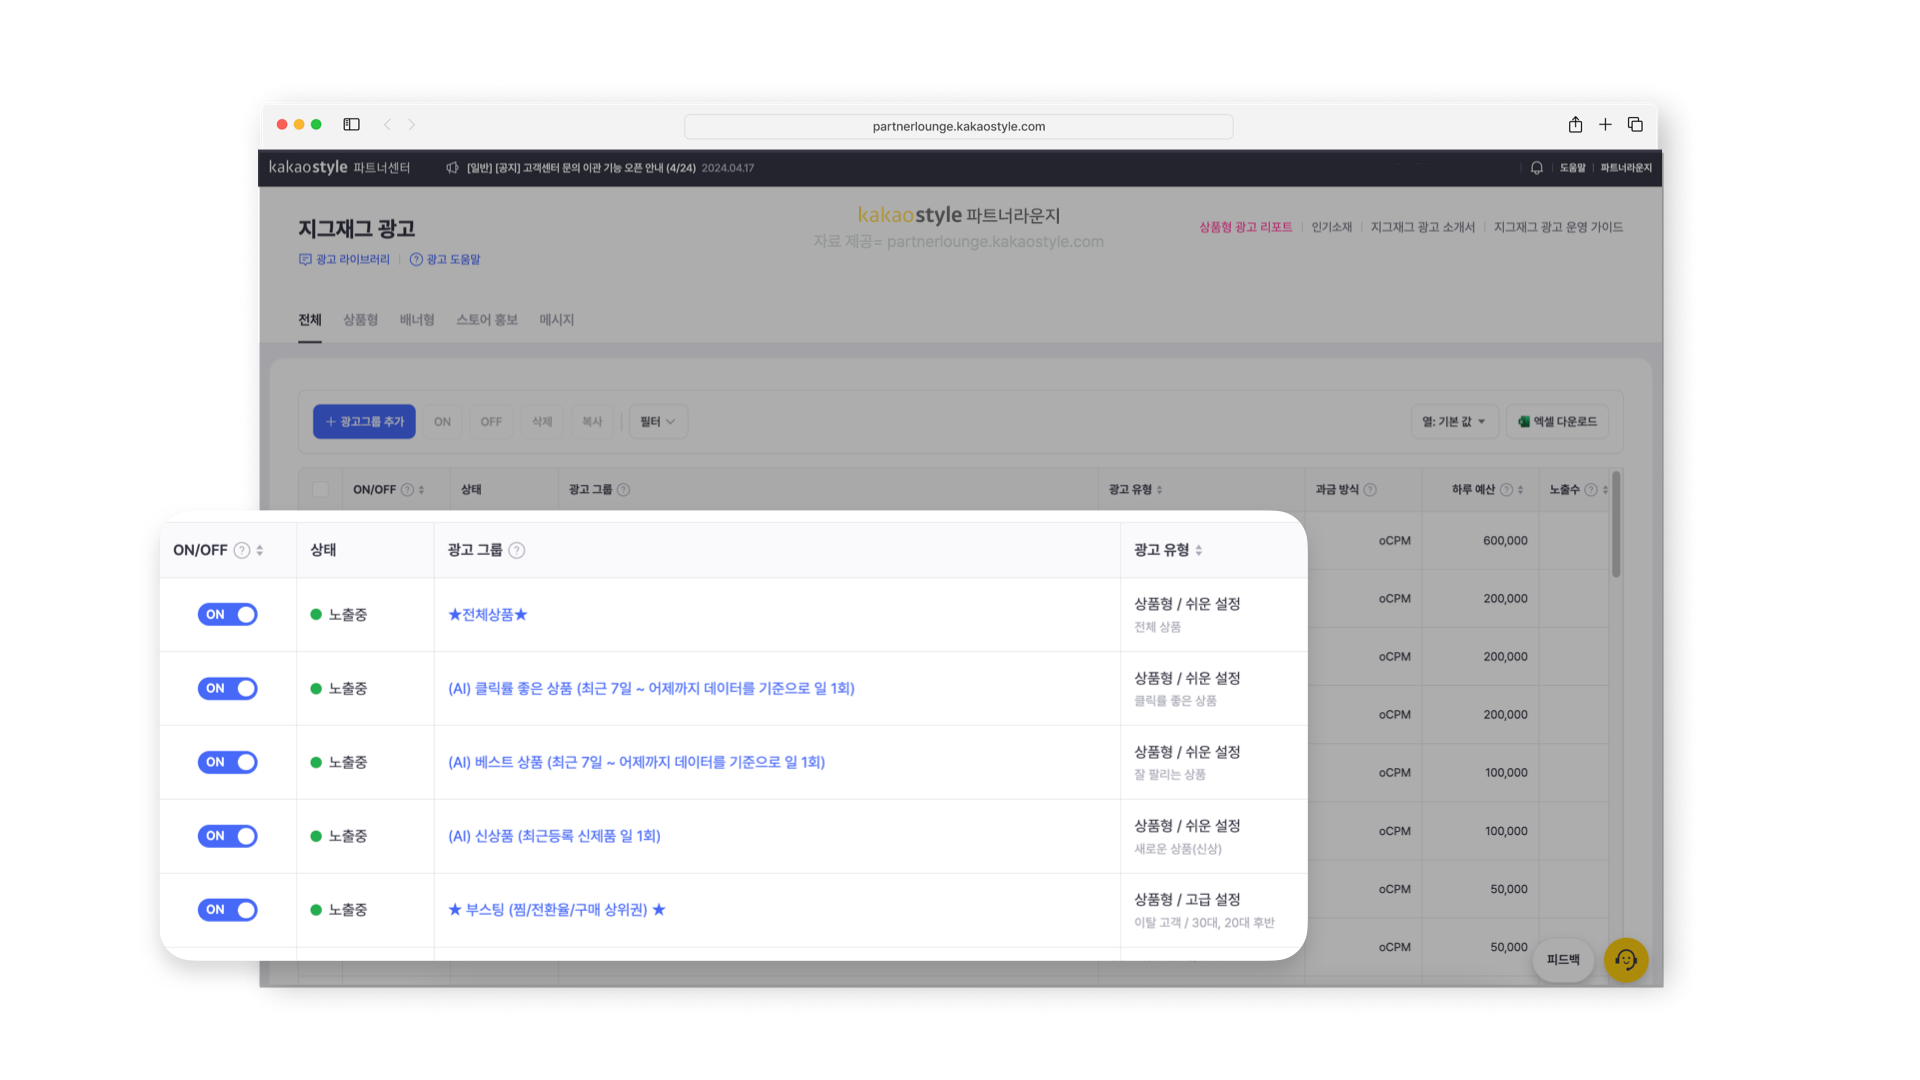Click help icon beside 과금 방식 header
The width and height of the screenshot is (1920, 1080).
[x=1370, y=490]
